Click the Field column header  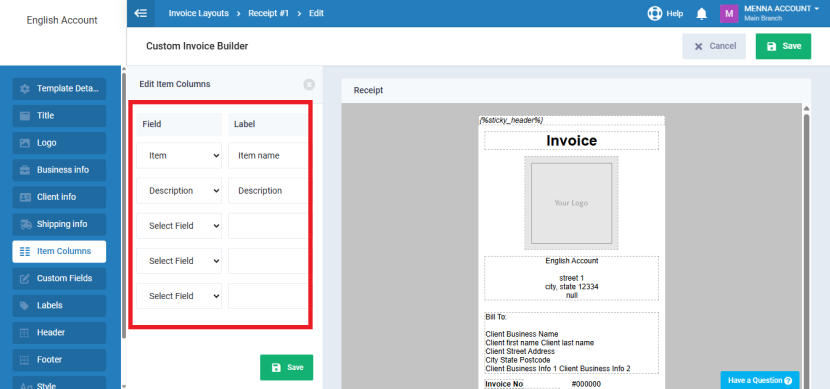179,124
